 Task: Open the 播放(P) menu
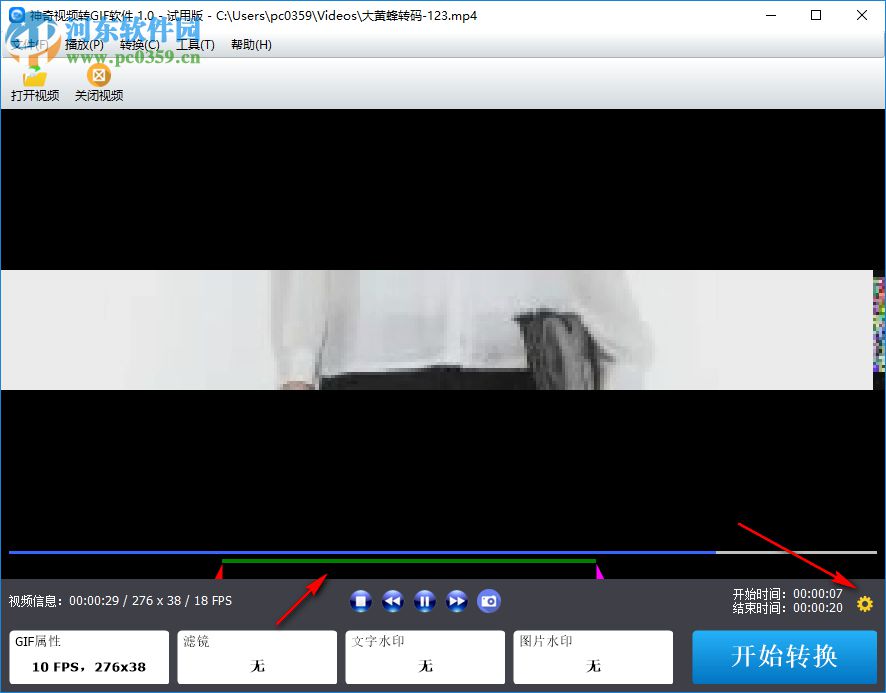84,45
